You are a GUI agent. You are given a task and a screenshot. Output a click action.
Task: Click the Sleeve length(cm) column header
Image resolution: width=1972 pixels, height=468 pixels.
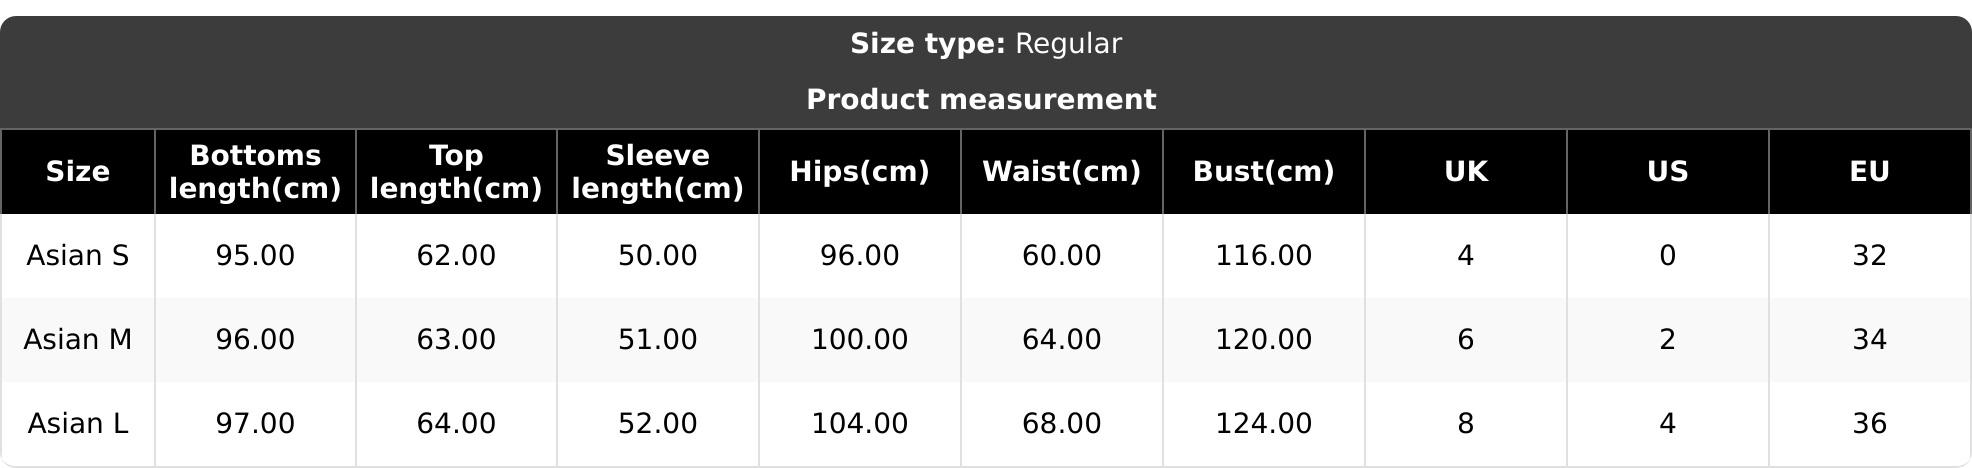coord(657,172)
